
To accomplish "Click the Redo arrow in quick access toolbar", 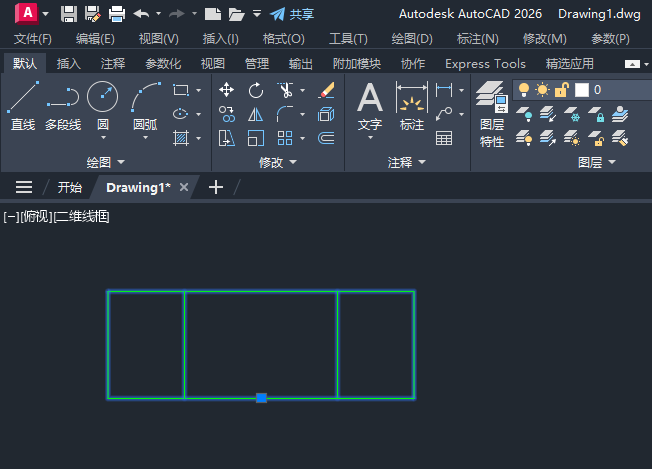I will point(177,14).
